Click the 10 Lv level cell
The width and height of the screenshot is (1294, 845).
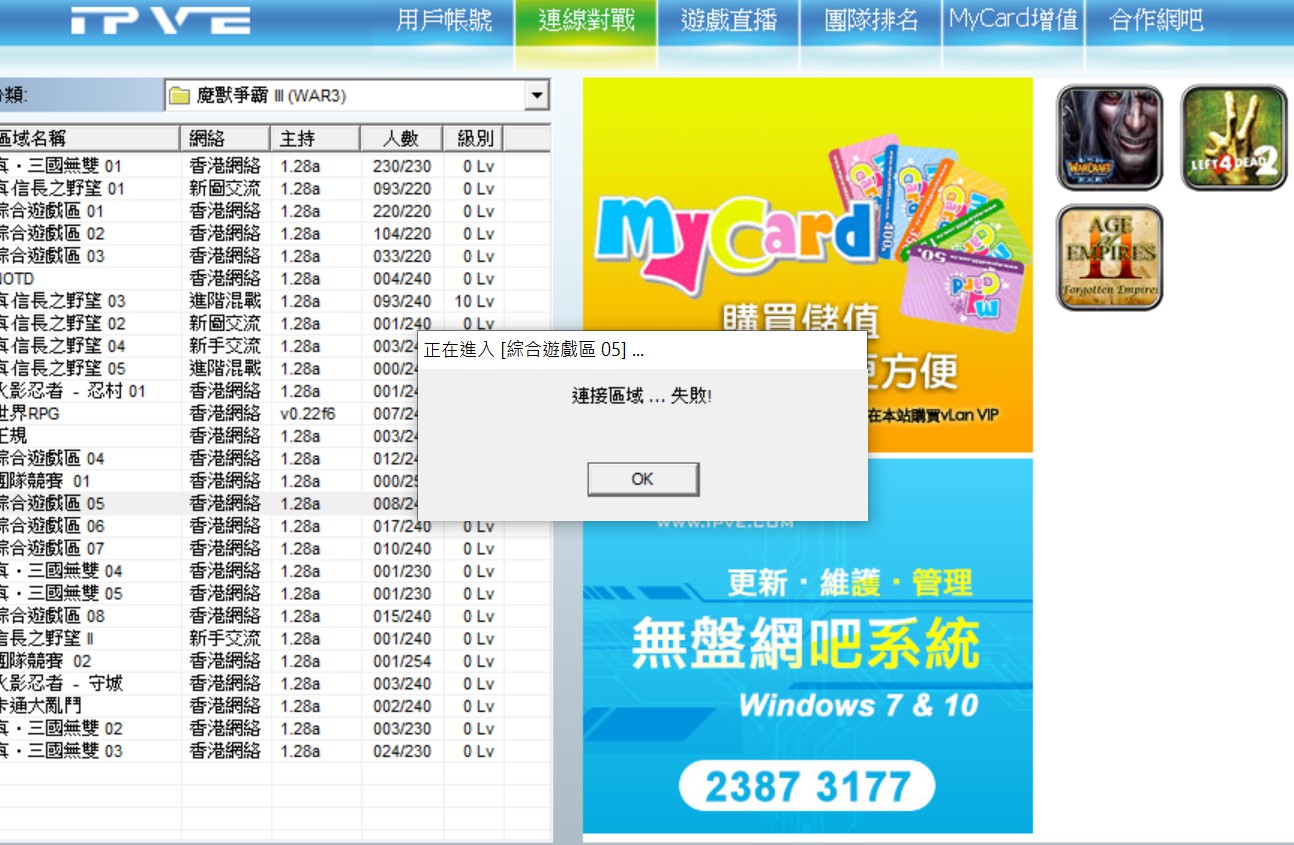pyautogui.click(x=474, y=301)
